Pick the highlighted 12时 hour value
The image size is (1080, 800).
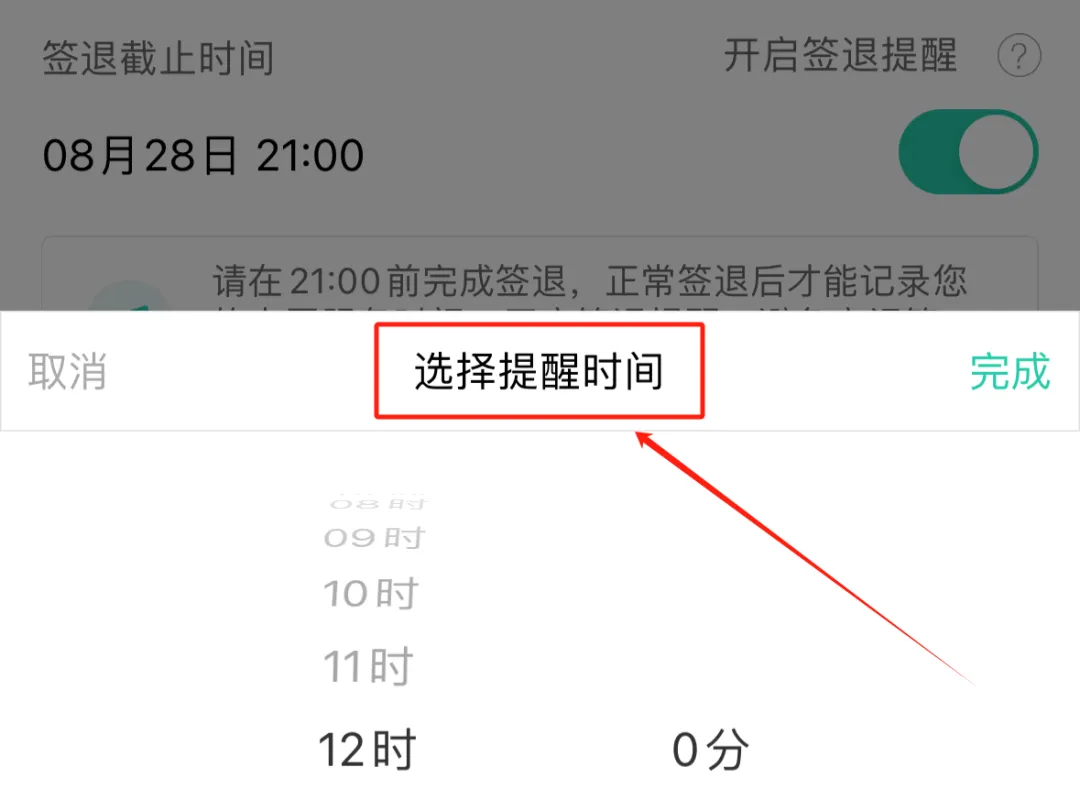click(x=367, y=749)
